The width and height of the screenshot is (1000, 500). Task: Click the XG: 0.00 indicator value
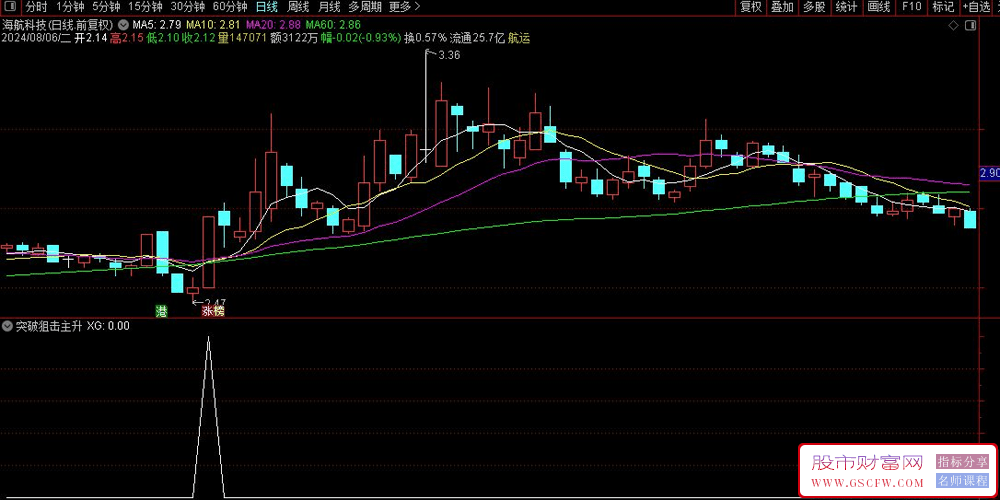[108, 326]
